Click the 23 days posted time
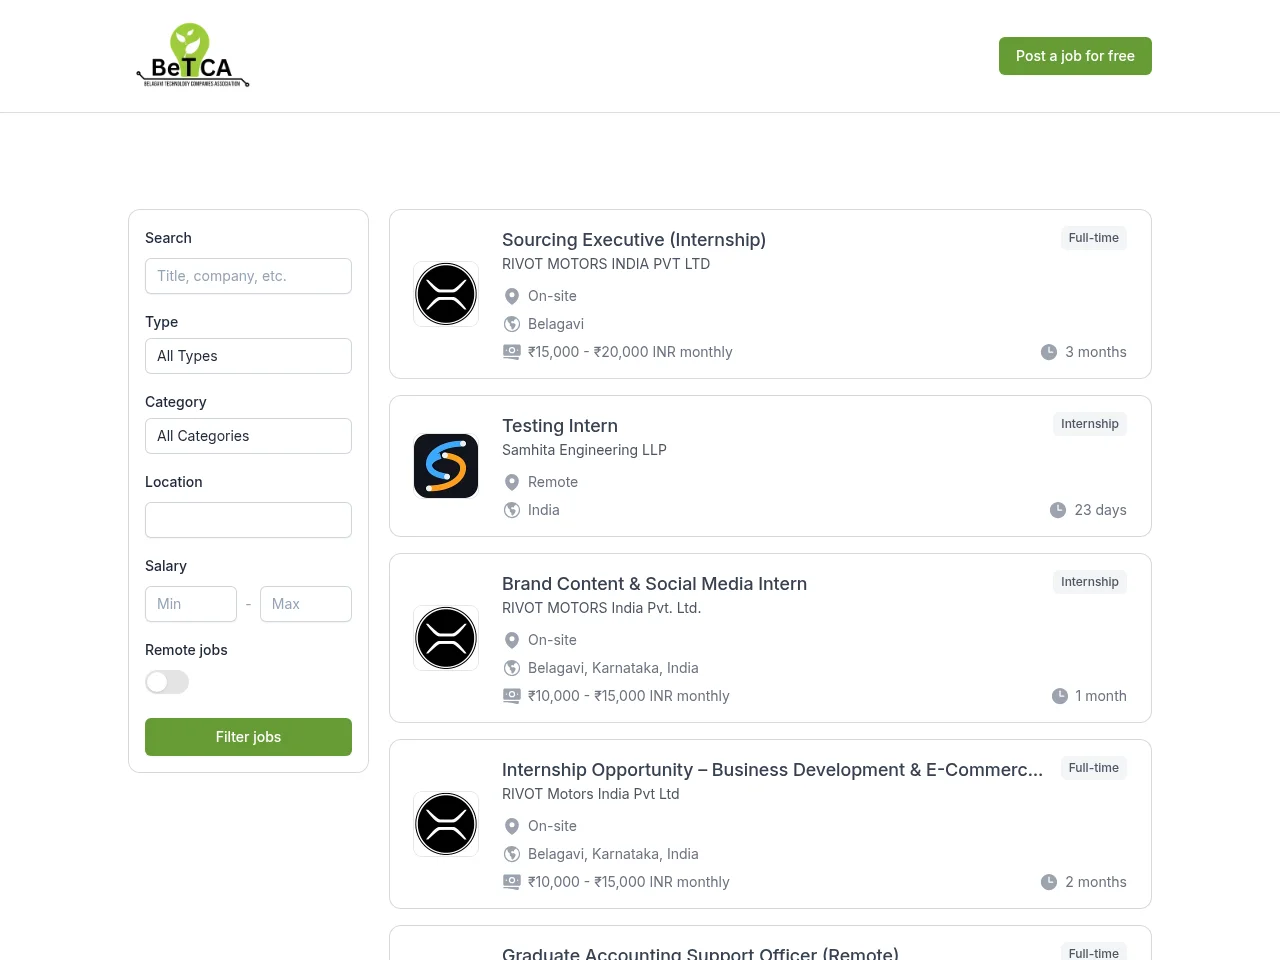The image size is (1280, 960). tap(1100, 510)
